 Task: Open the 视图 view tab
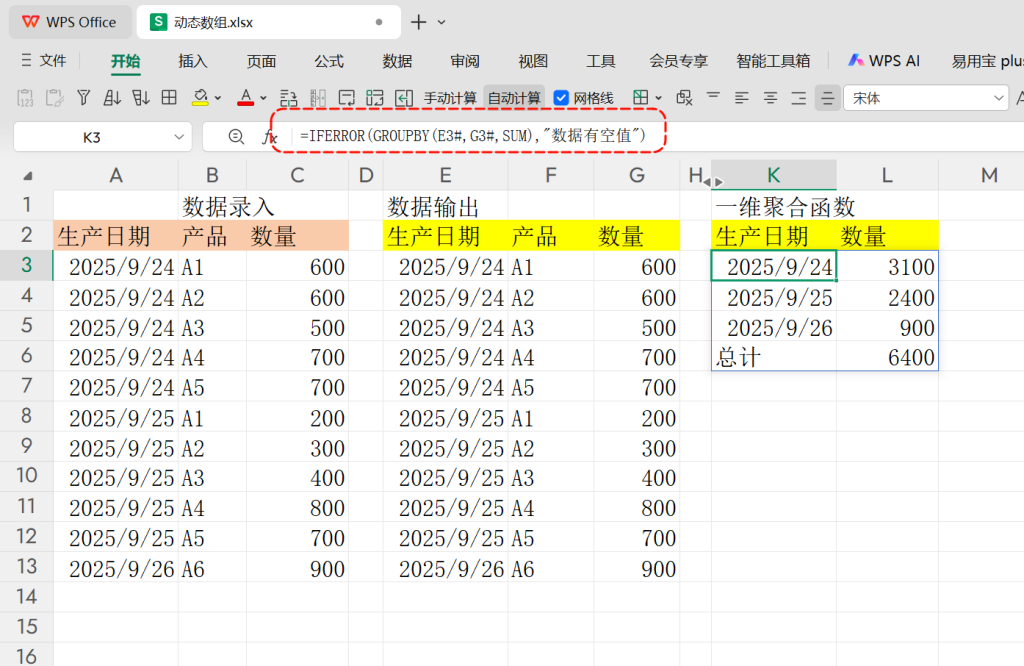(533, 61)
